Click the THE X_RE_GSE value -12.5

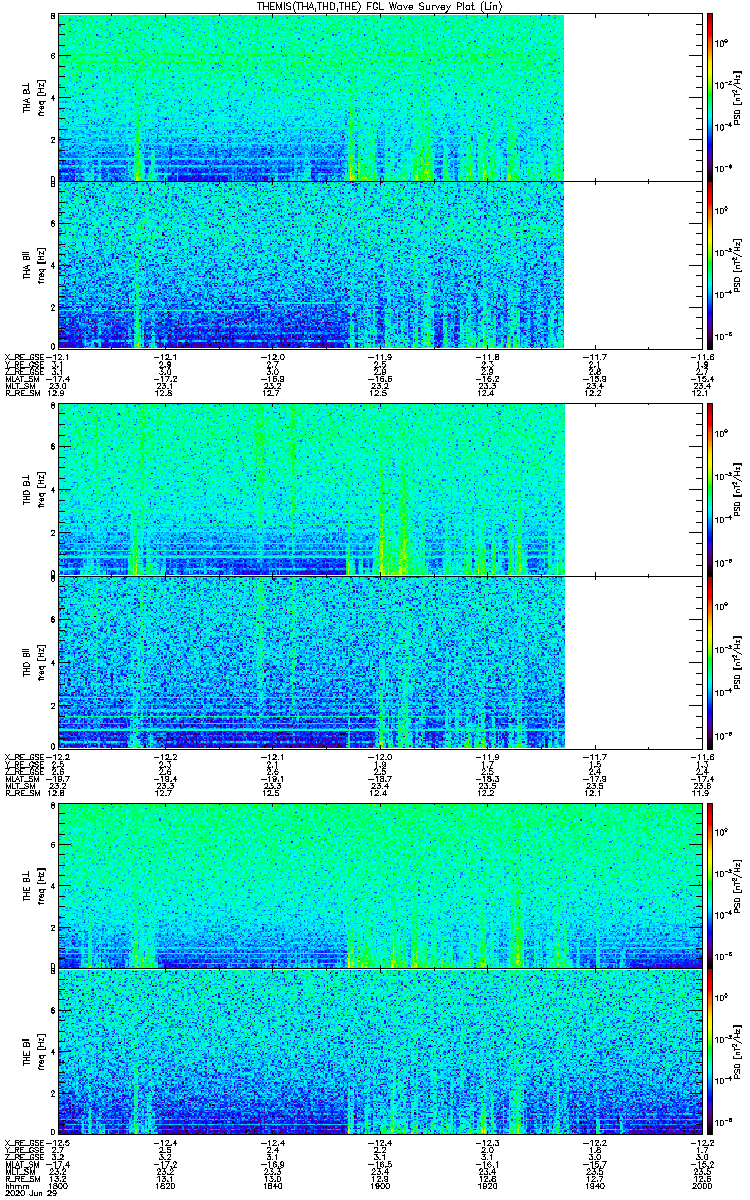(x=59, y=1144)
